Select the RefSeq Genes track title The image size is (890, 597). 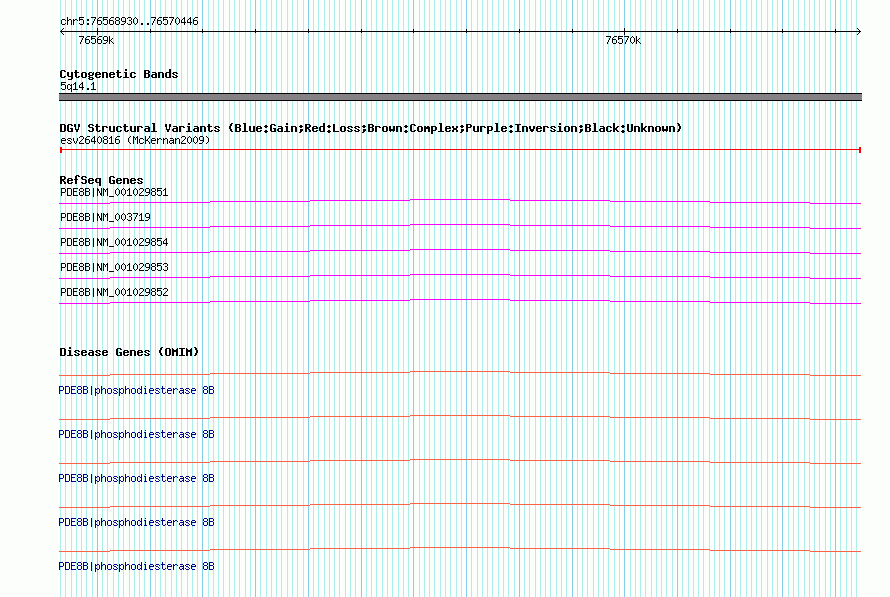[101, 180]
